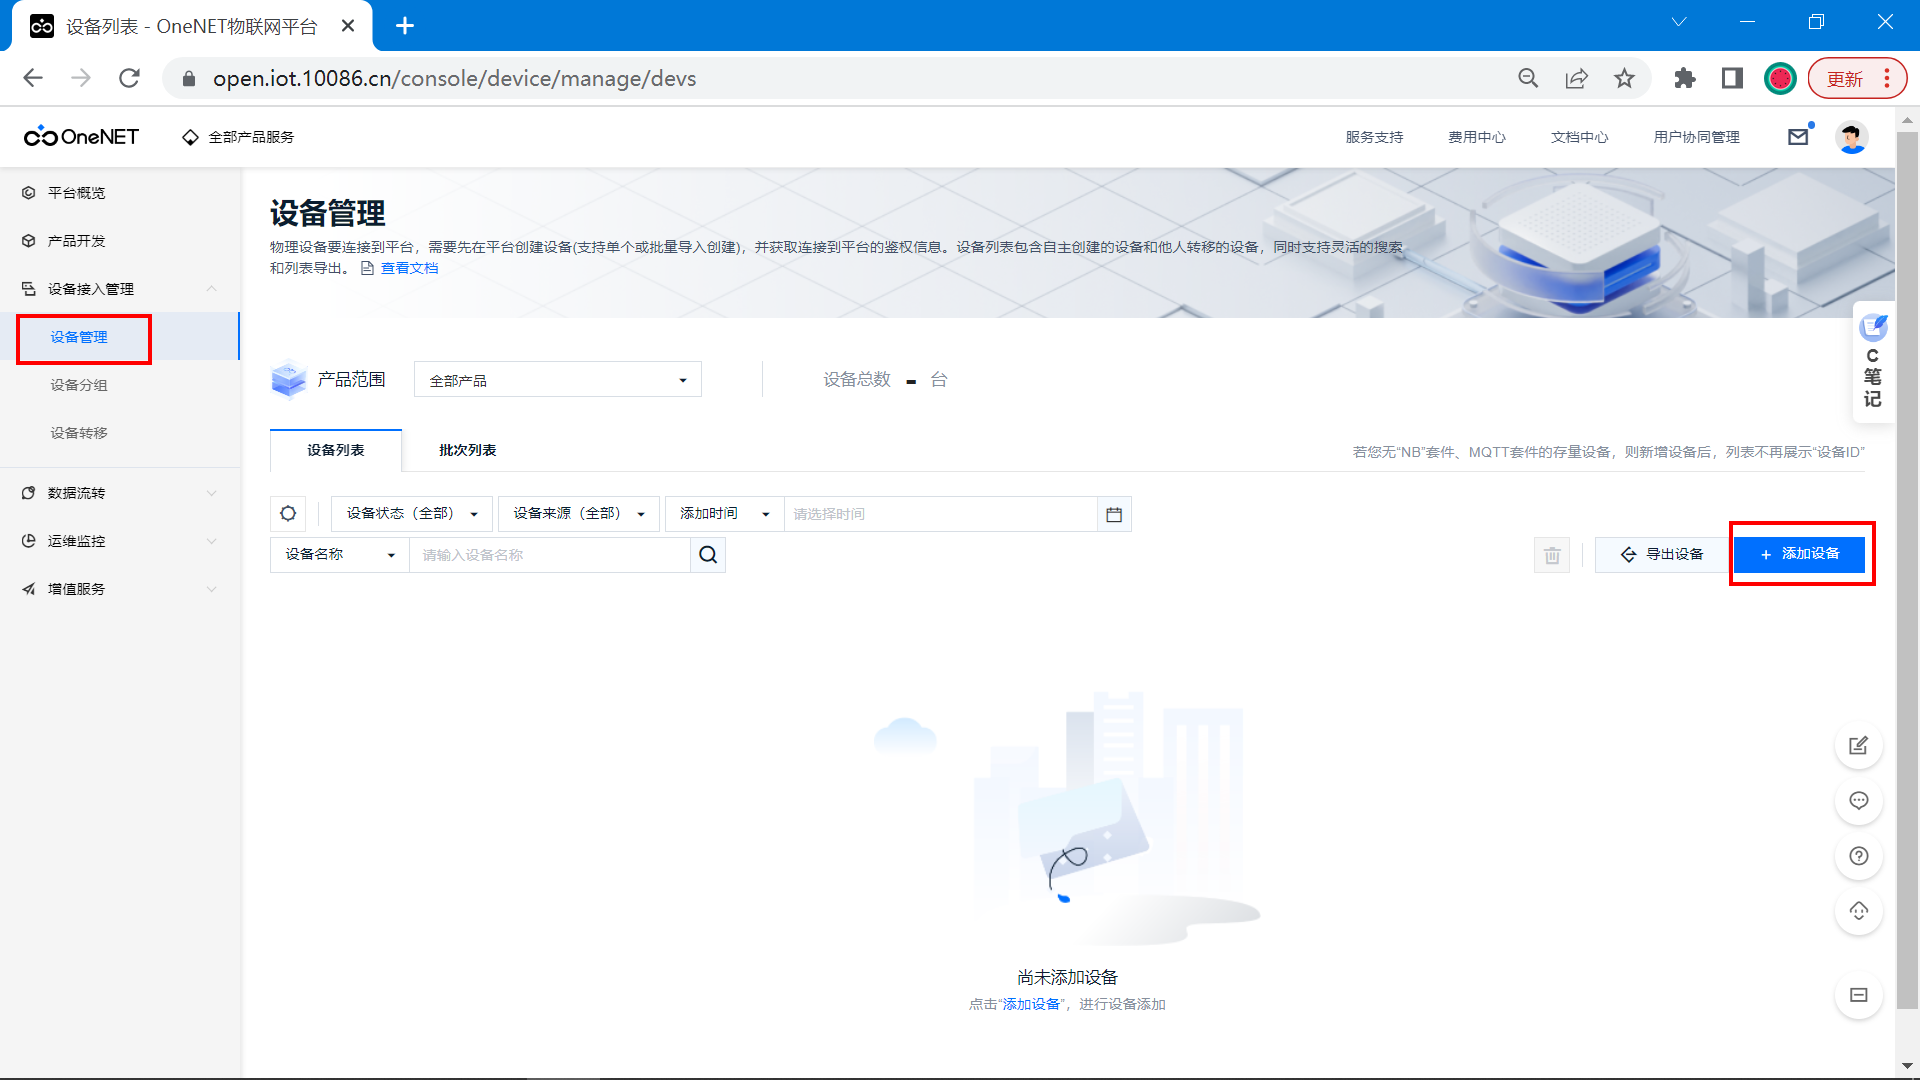Click the 导出设备 export button
The width and height of the screenshot is (1920, 1080).
[1661, 554]
